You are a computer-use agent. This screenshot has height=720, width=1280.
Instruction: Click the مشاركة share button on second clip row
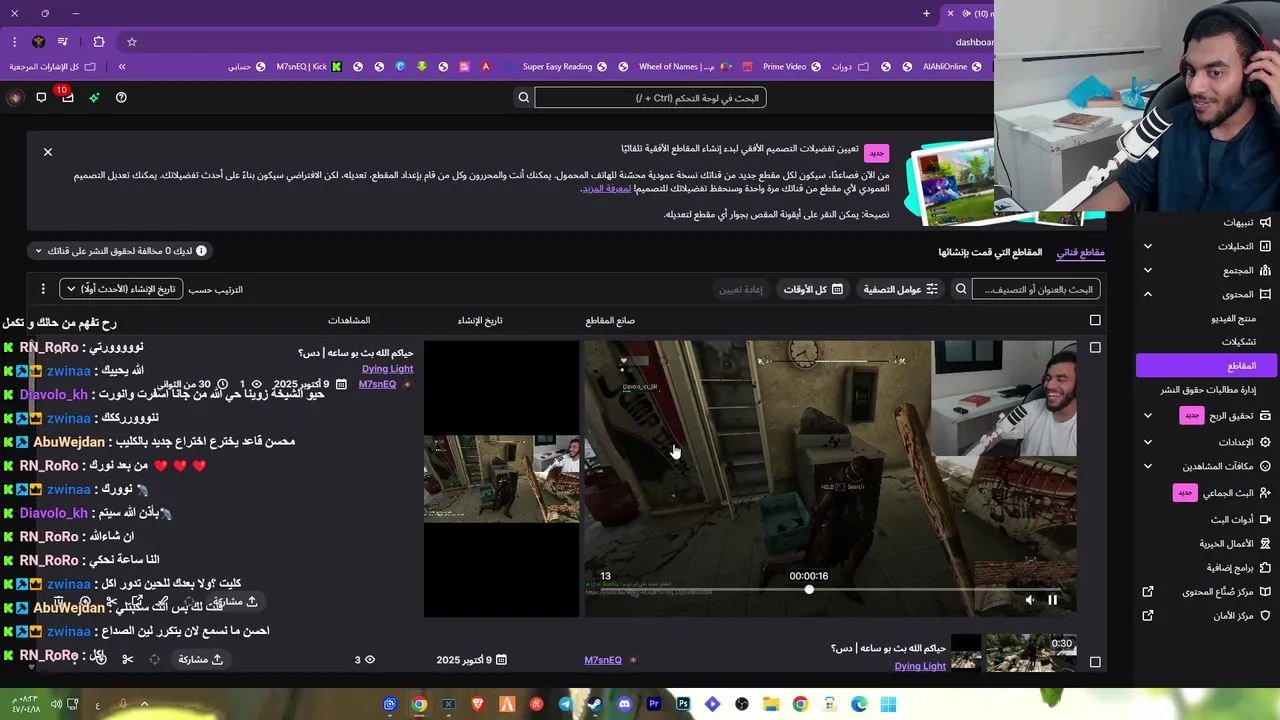(200, 660)
